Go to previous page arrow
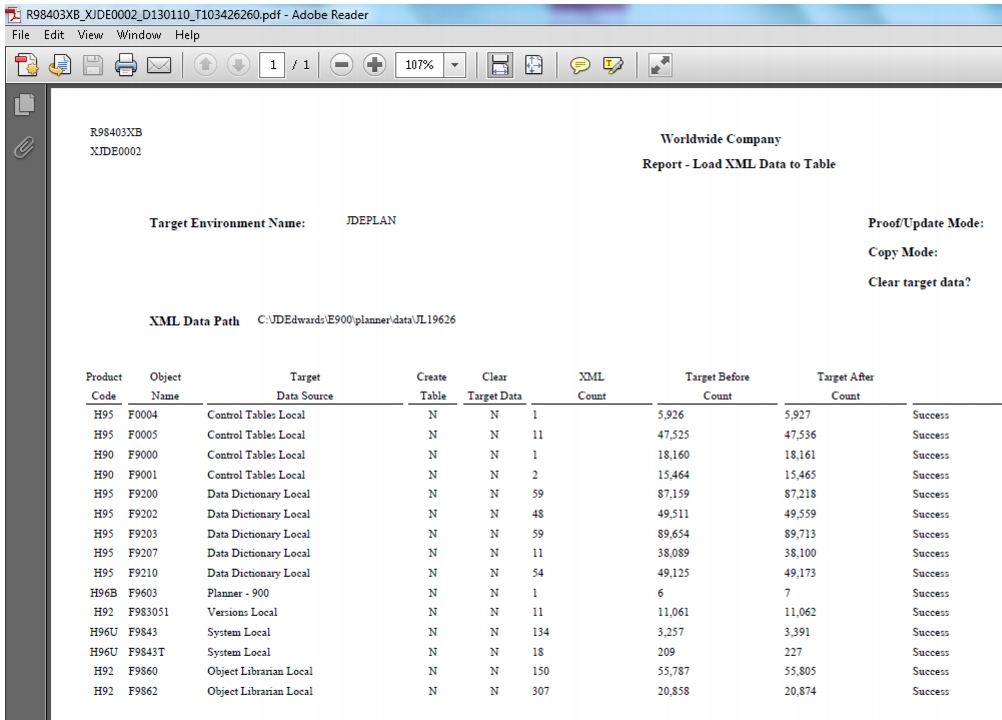Image resolution: width=1002 pixels, height=720 pixels. [x=205, y=65]
